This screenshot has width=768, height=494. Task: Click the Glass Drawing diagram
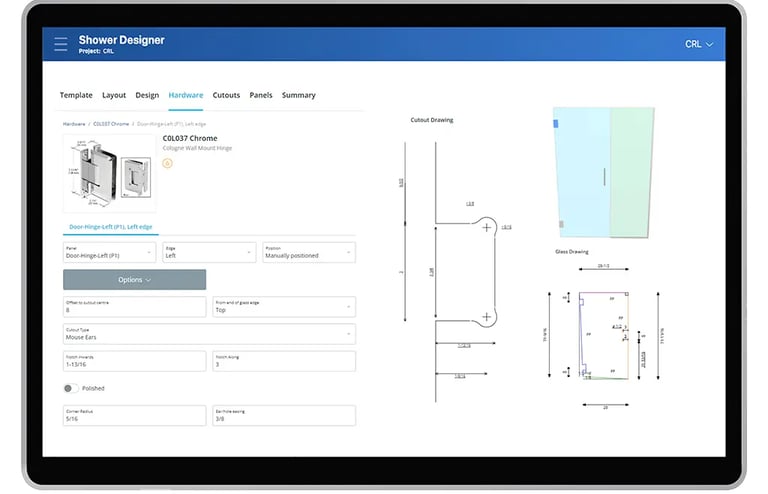(603, 335)
